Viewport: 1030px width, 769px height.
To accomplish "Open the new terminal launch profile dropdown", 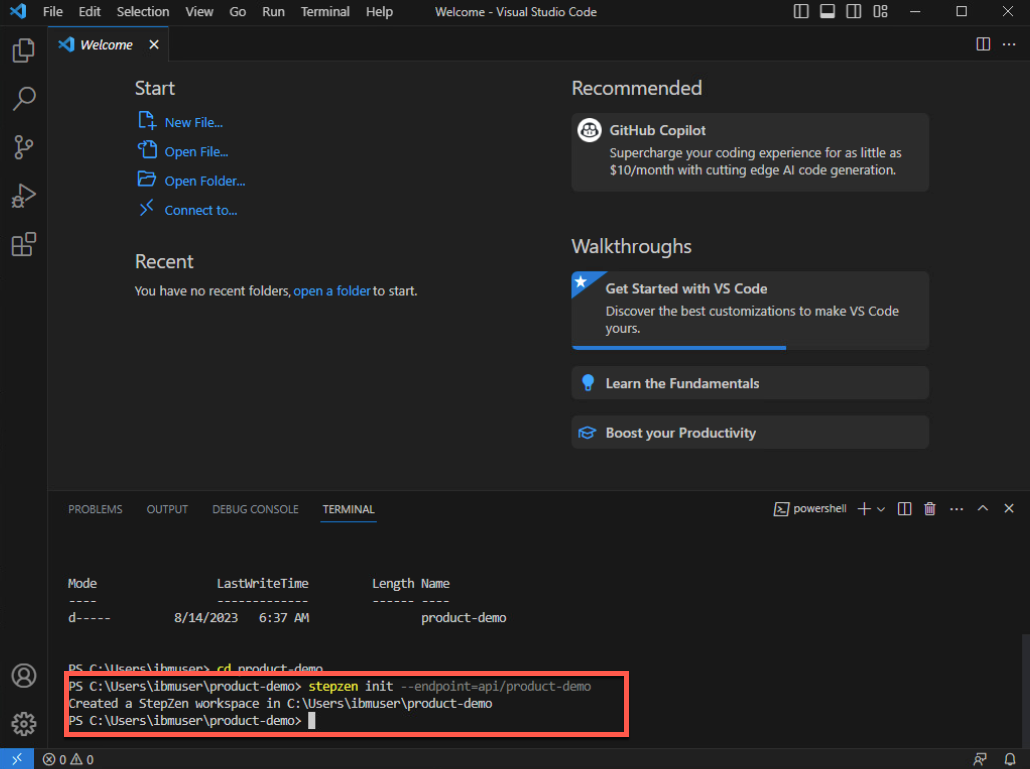I will click(881, 509).
